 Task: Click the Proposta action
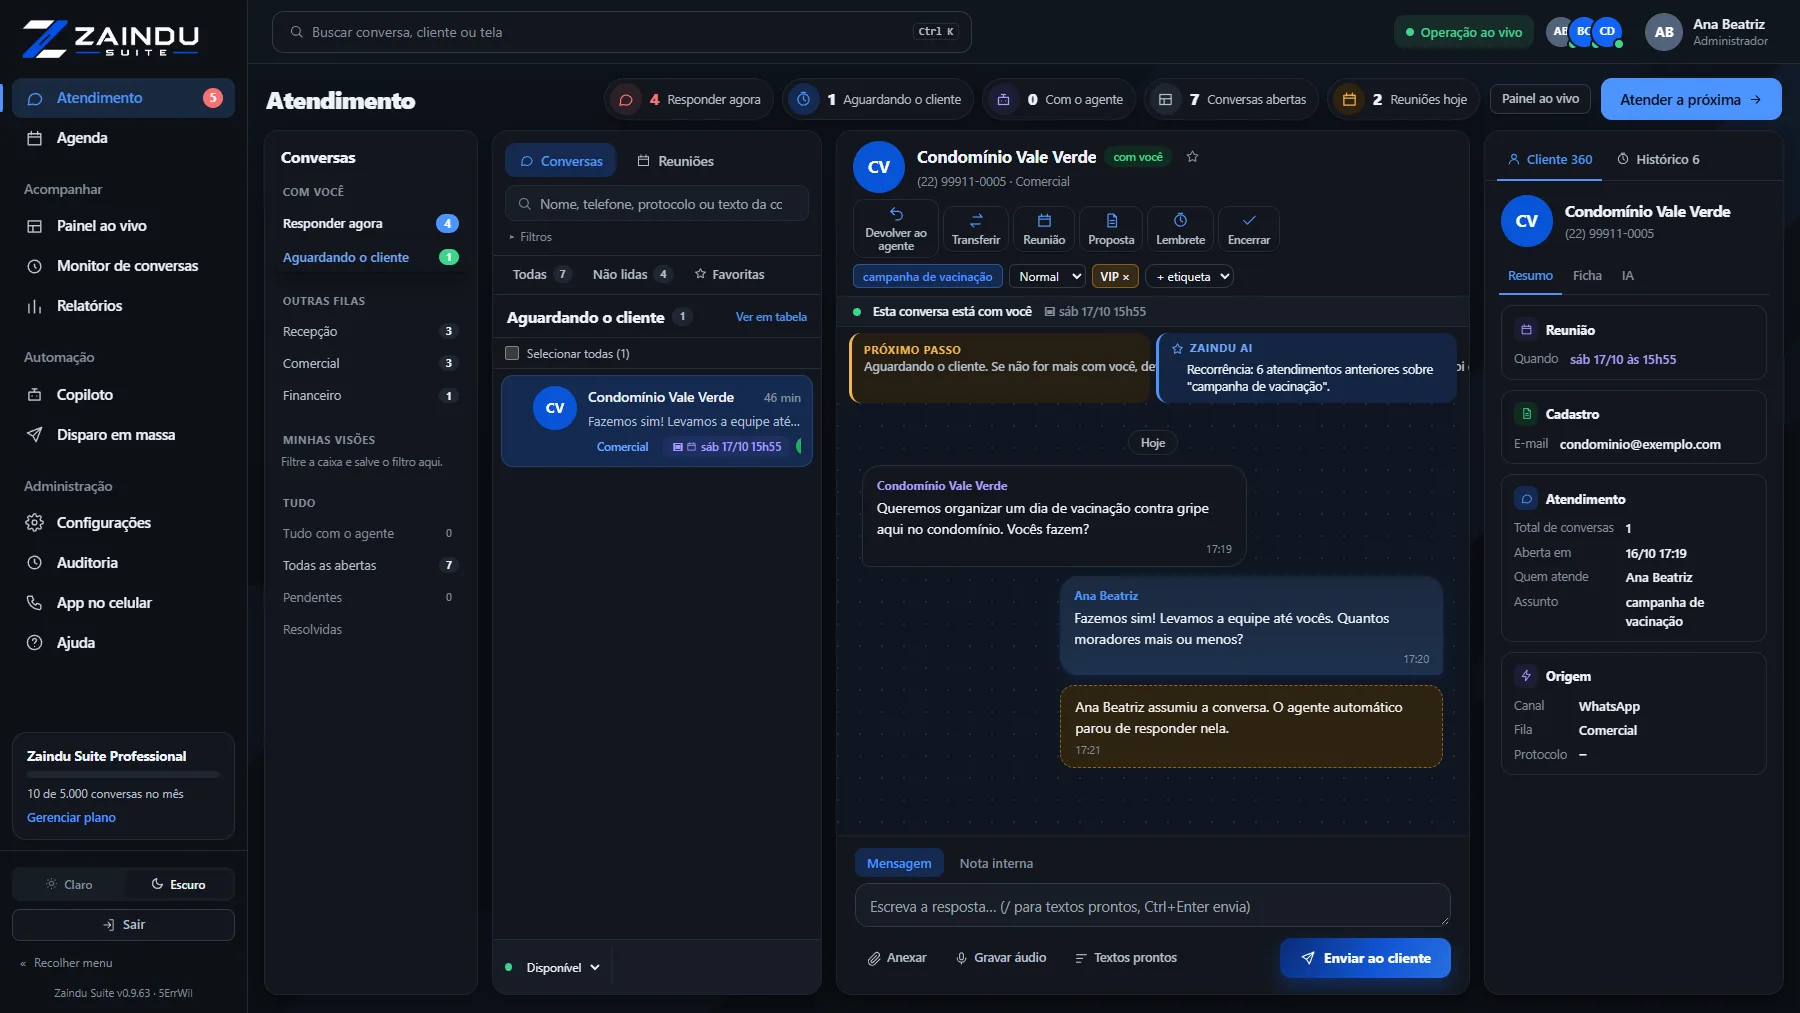(1111, 228)
